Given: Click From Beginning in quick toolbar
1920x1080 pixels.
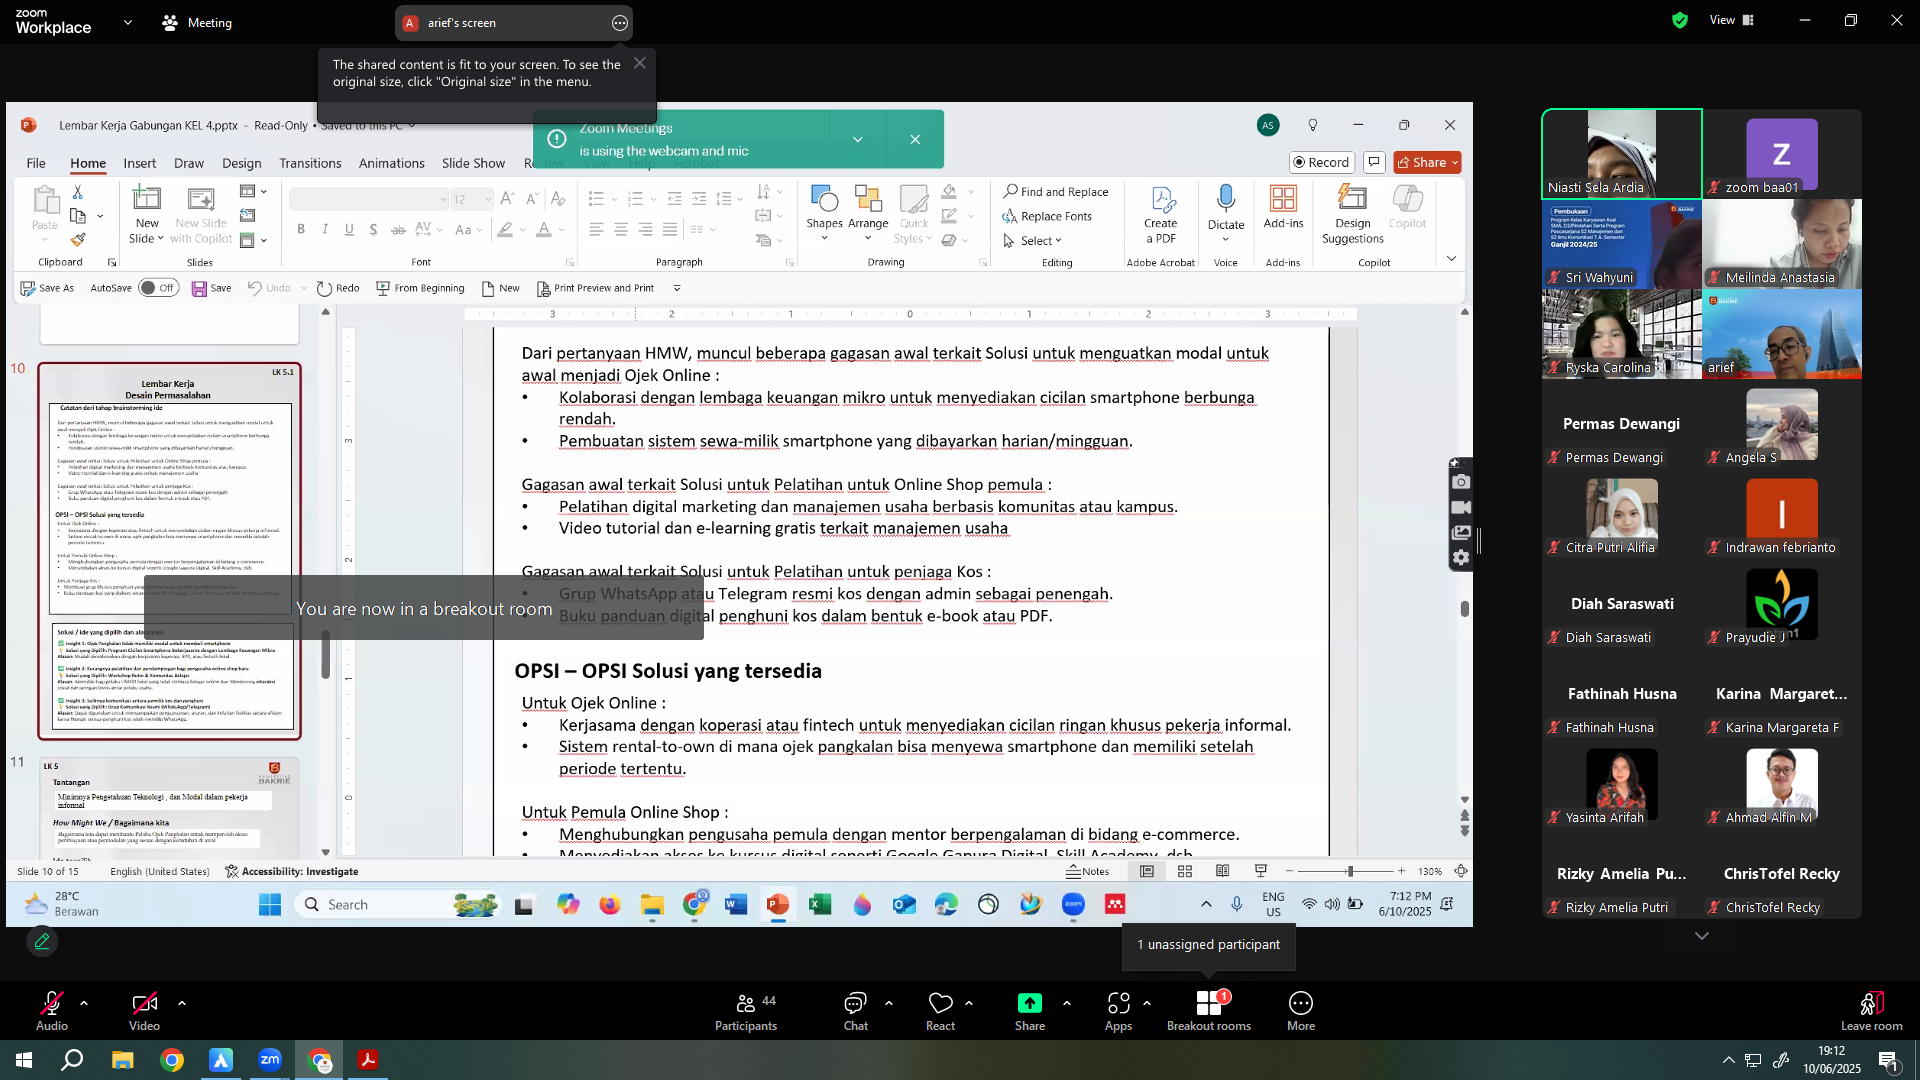Looking at the screenshot, I should coord(420,288).
